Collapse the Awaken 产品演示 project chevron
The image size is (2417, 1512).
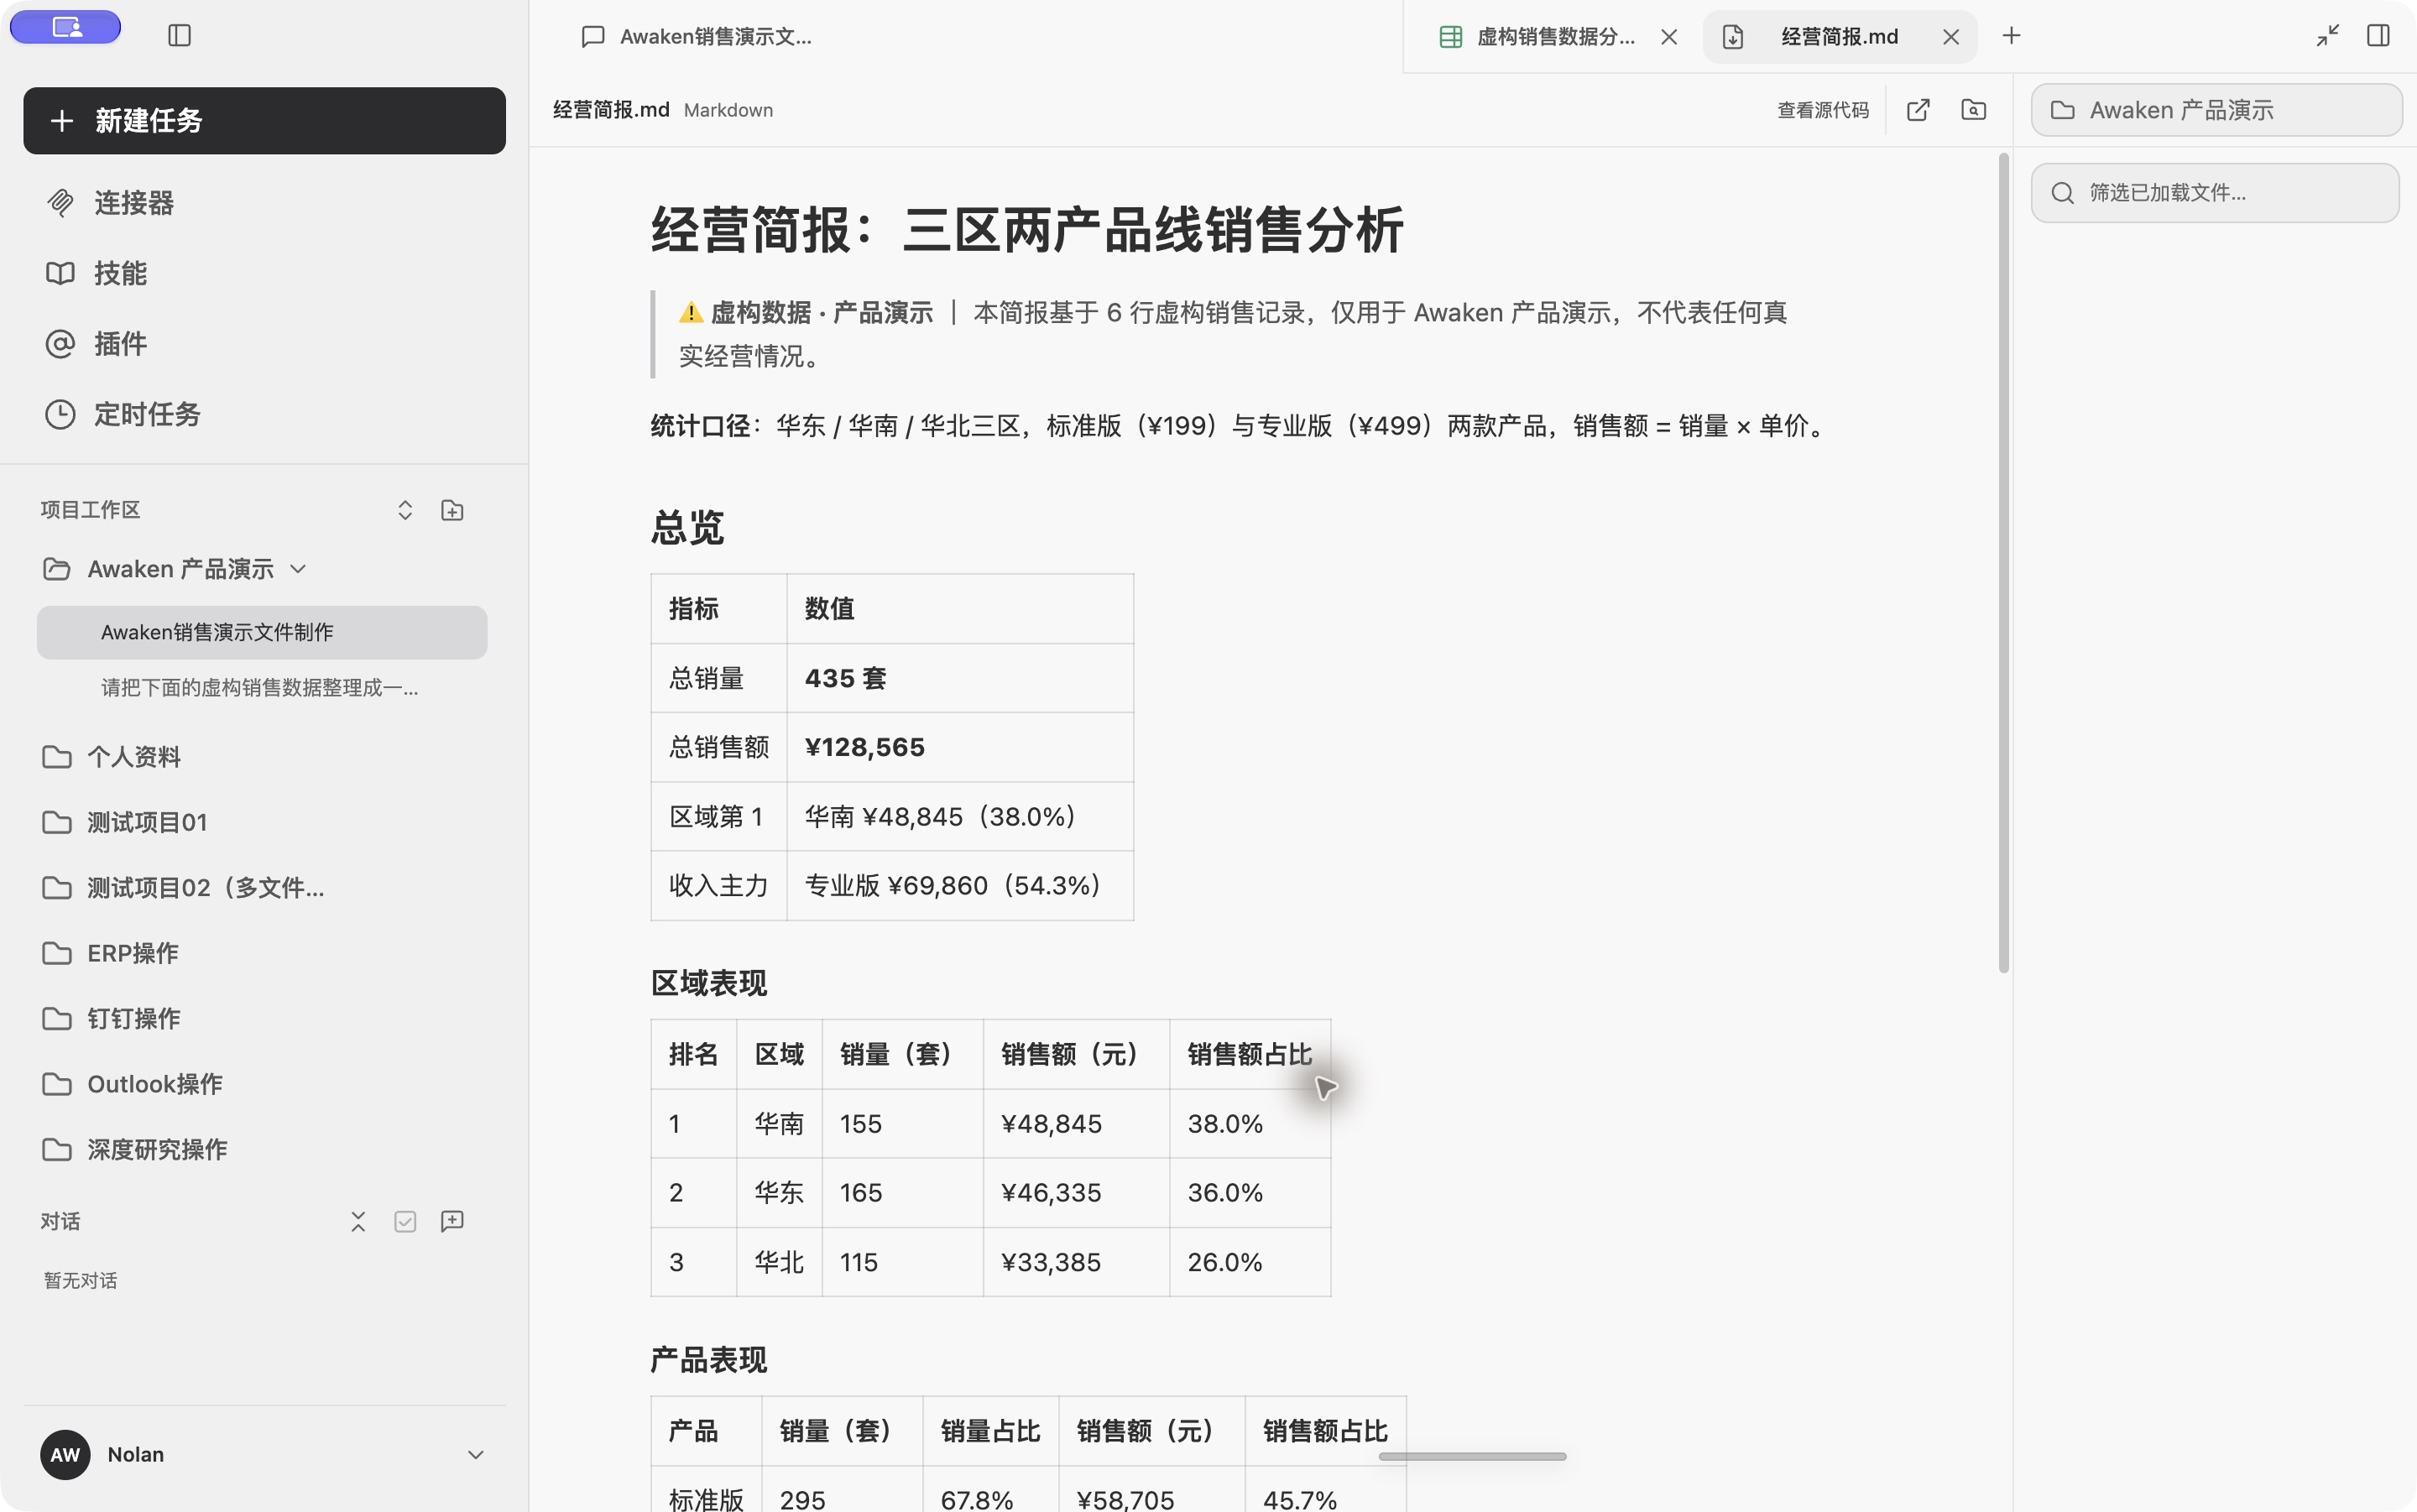click(x=298, y=569)
